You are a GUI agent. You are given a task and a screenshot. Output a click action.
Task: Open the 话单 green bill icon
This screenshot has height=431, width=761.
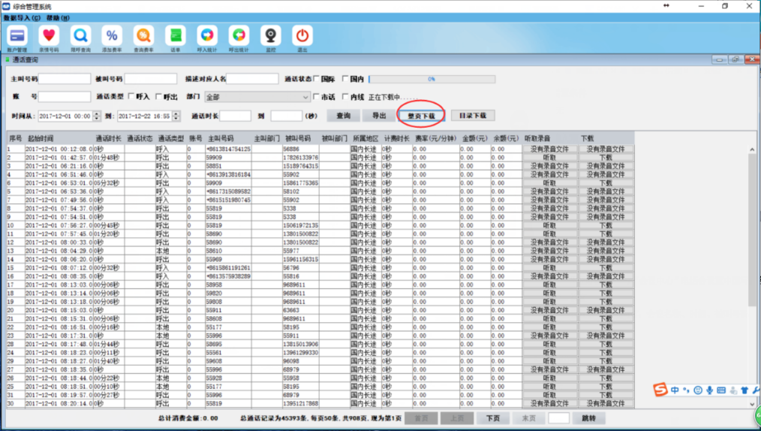tap(175, 36)
